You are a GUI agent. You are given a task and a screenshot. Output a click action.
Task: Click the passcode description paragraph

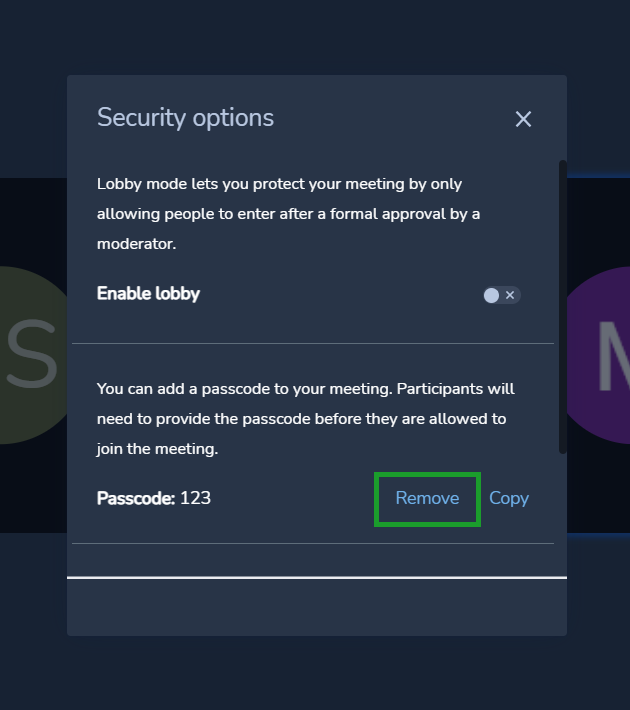(306, 419)
